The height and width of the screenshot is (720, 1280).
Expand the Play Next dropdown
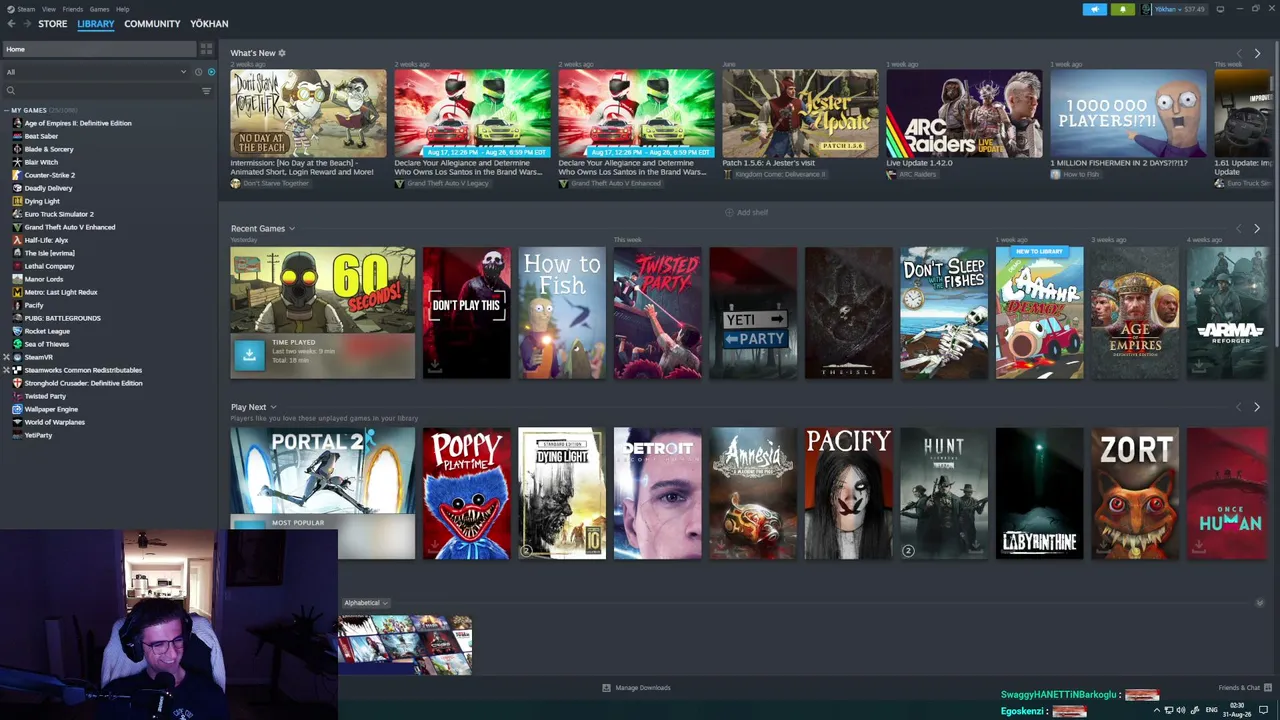click(x=273, y=408)
